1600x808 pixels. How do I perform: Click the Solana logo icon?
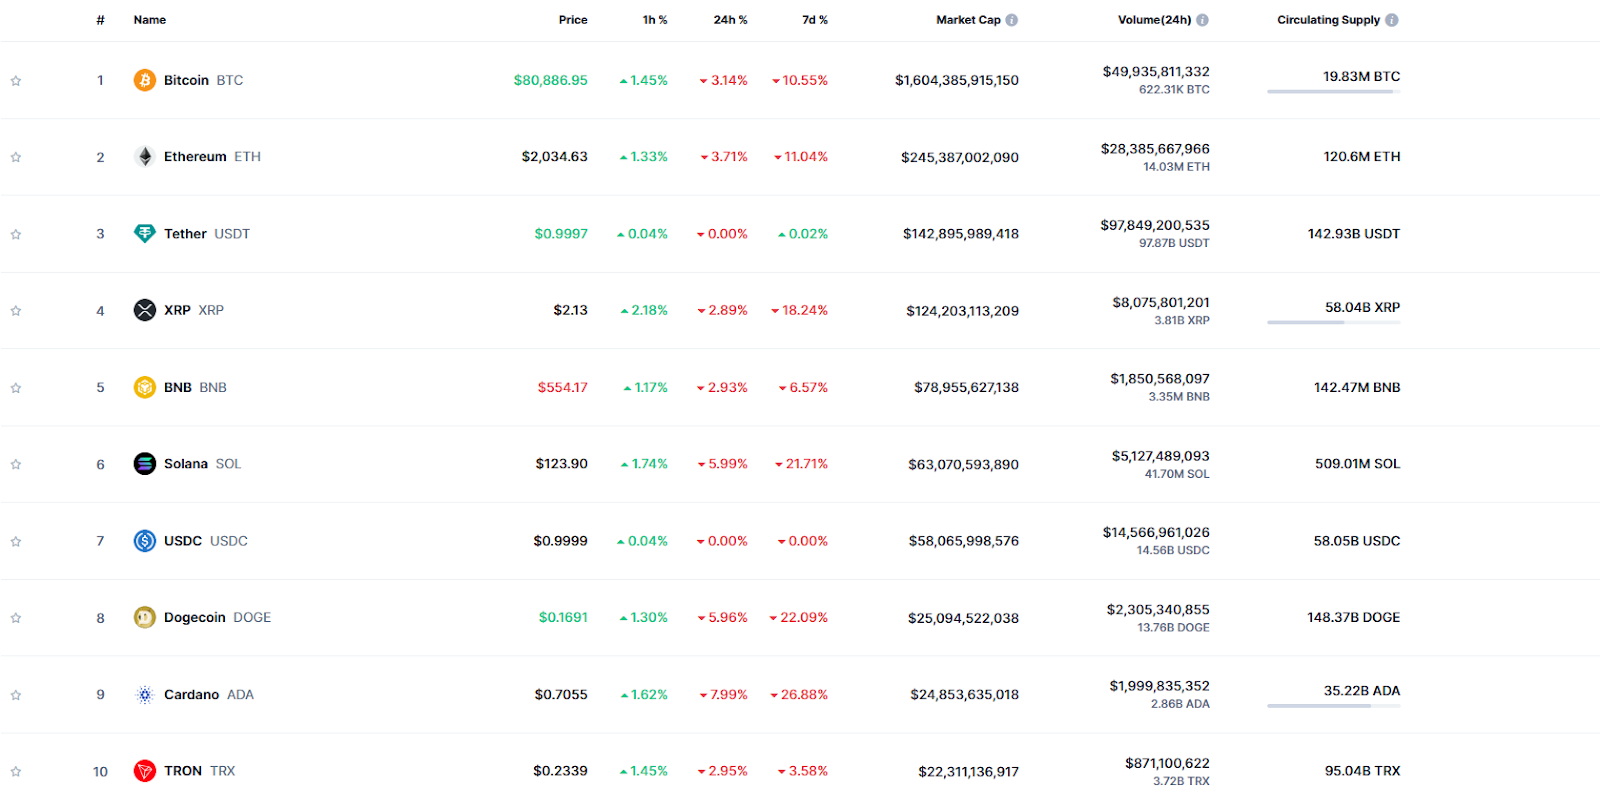(x=145, y=464)
